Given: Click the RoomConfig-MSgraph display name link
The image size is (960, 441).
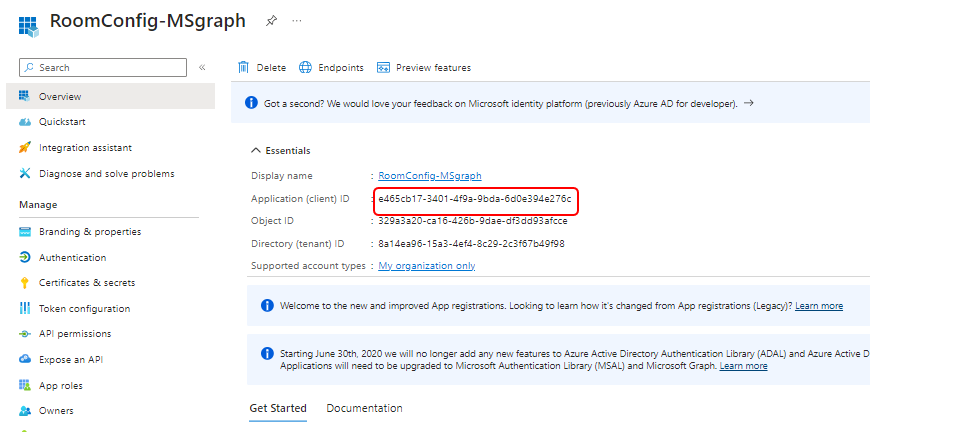Looking at the screenshot, I should click(x=430, y=176).
